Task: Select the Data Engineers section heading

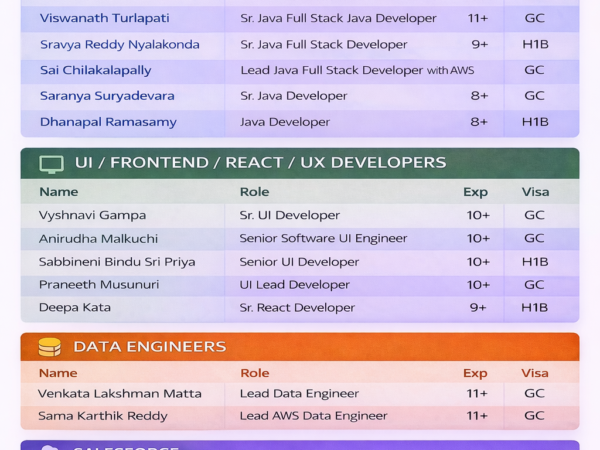Action: point(149,347)
